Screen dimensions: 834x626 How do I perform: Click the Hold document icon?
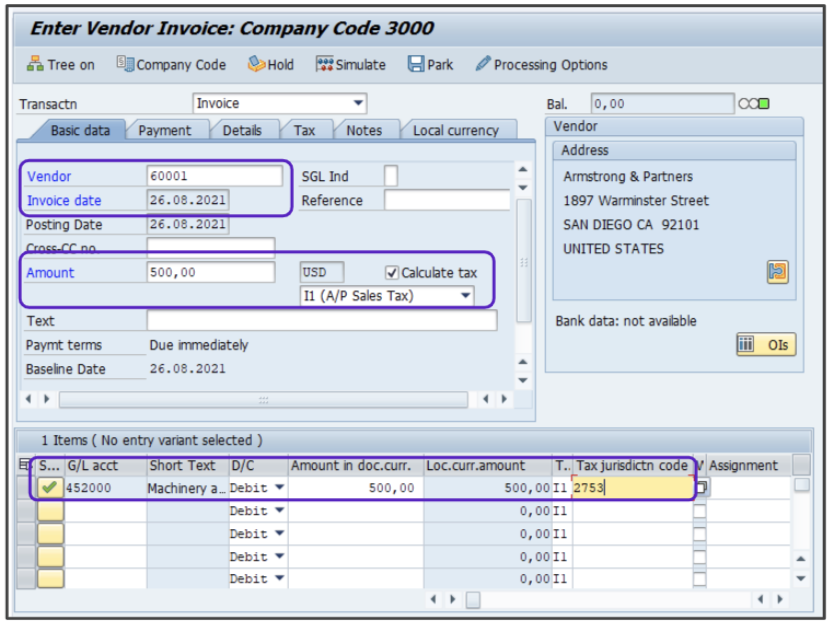point(256,64)
